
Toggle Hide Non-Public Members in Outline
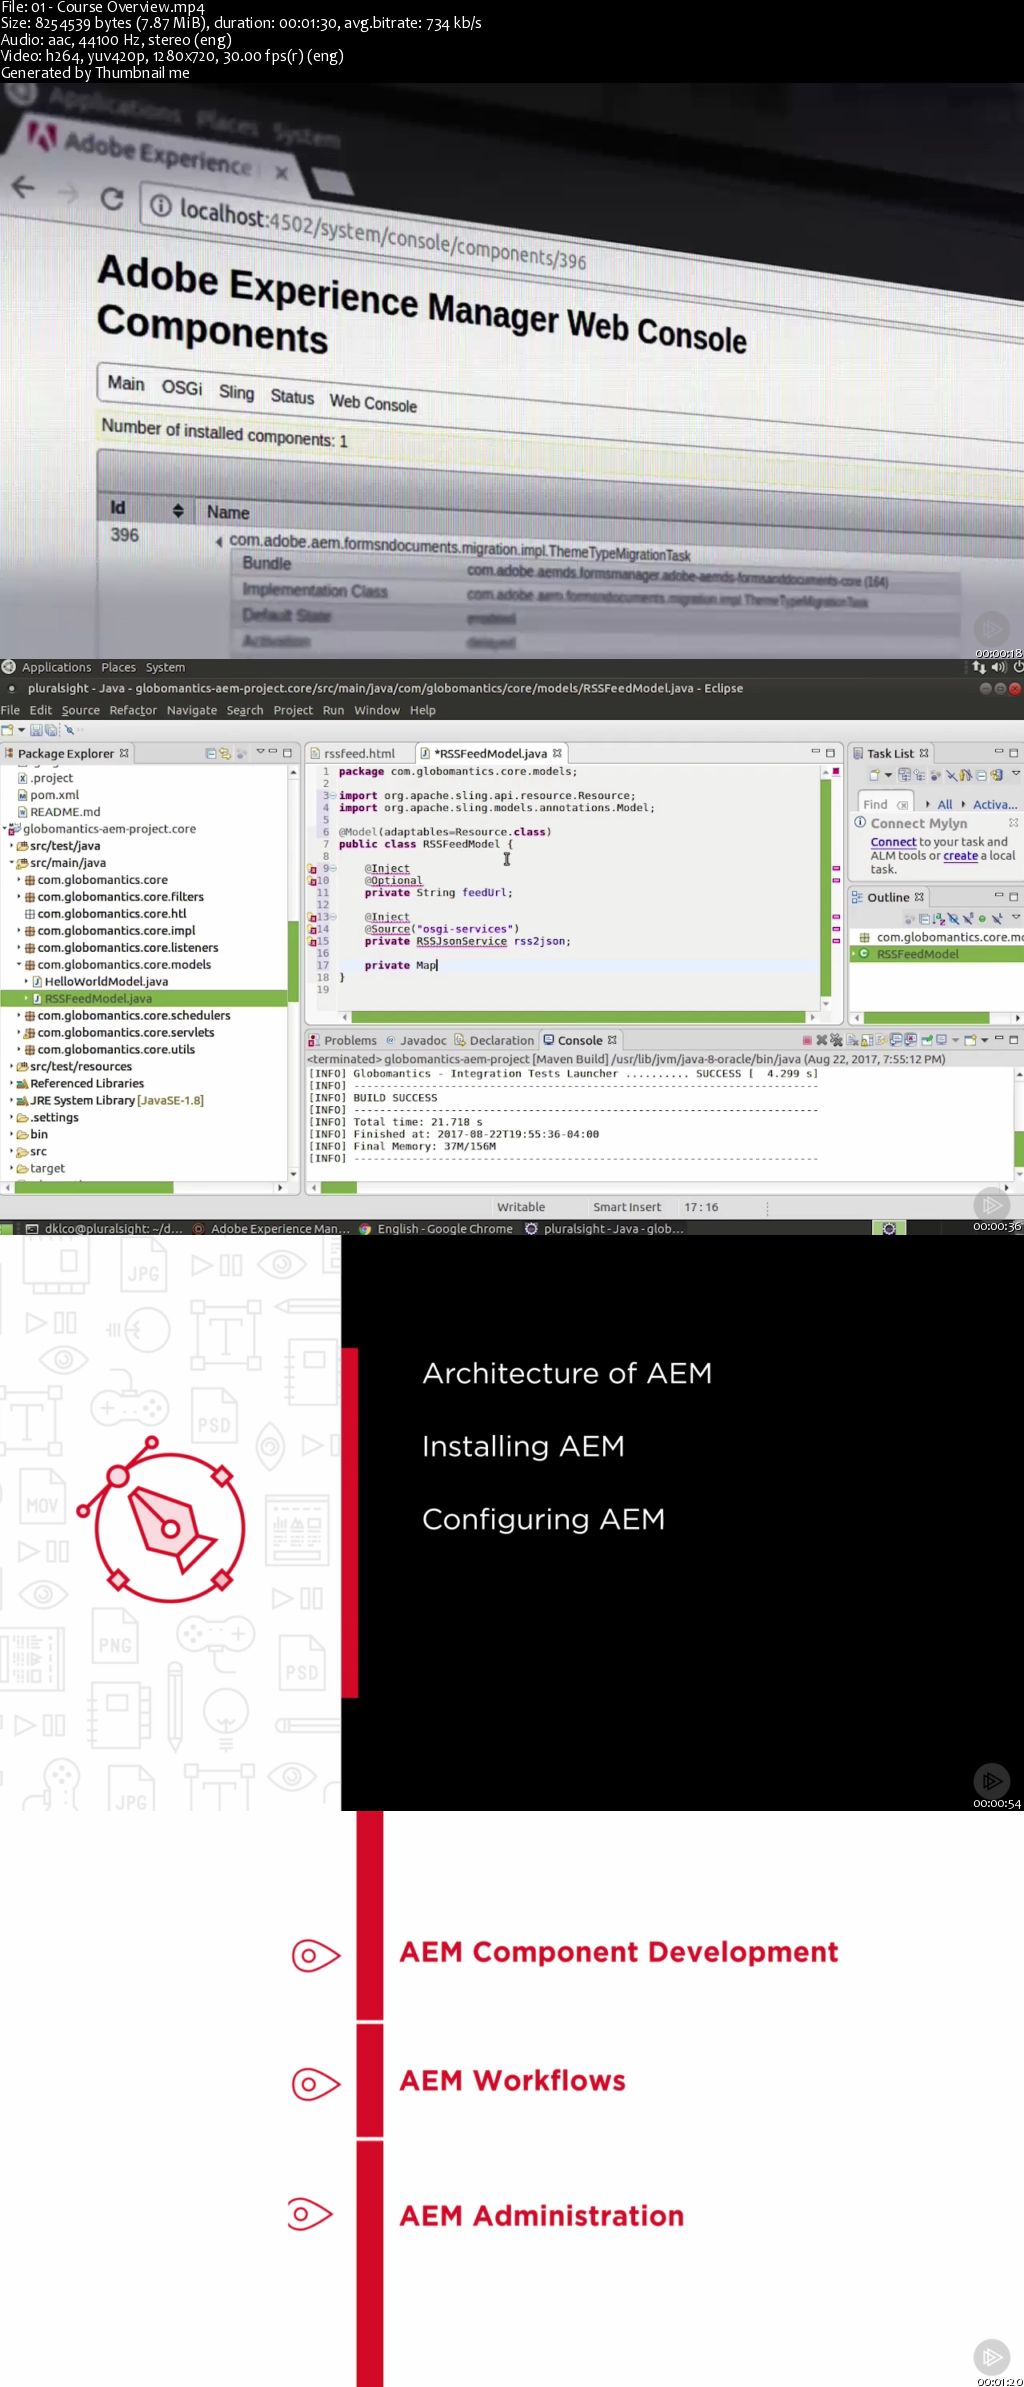pos(982,918)
